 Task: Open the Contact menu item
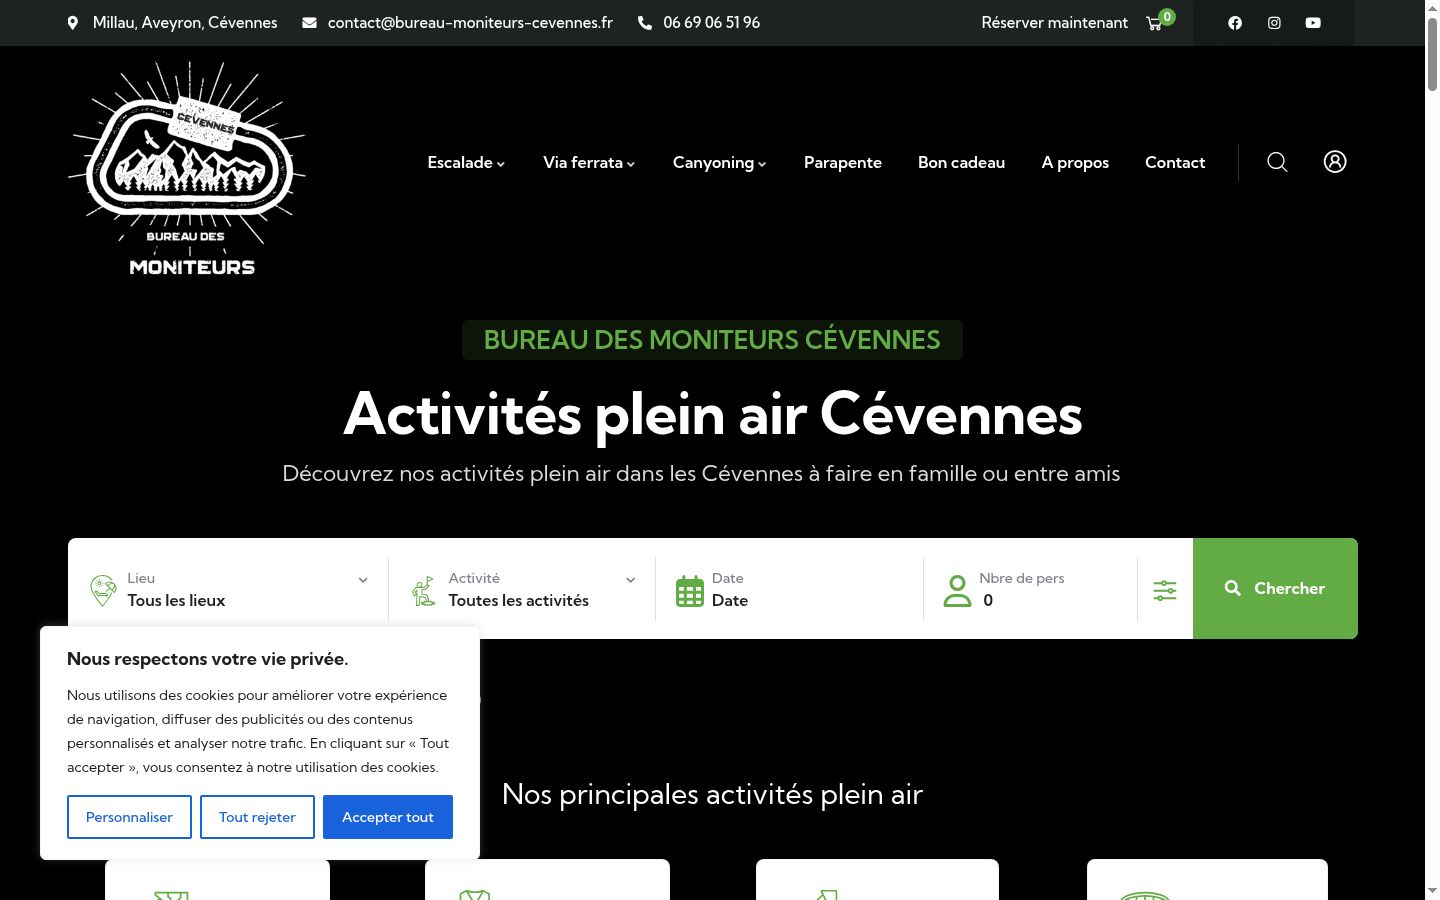pyautogui.click(x=1175, y=162)
